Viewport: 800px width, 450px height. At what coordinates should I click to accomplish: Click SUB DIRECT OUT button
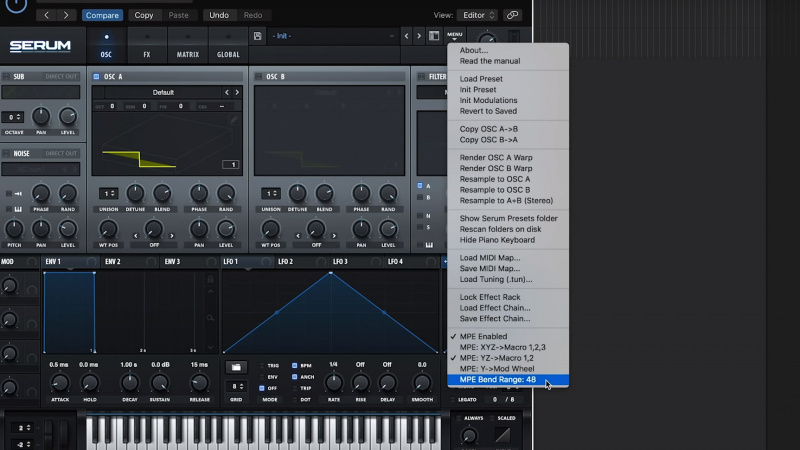click(x=61, y=77)
